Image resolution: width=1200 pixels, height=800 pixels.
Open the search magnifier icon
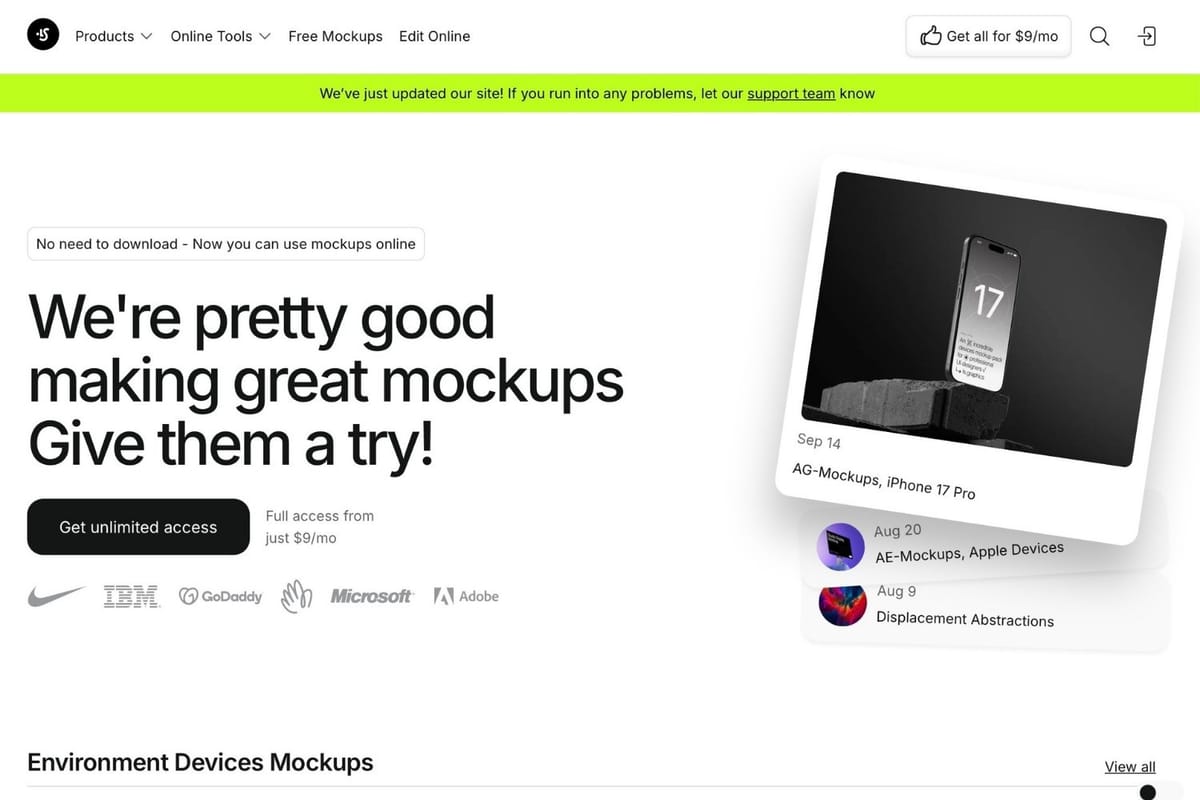pos(1099,36)
